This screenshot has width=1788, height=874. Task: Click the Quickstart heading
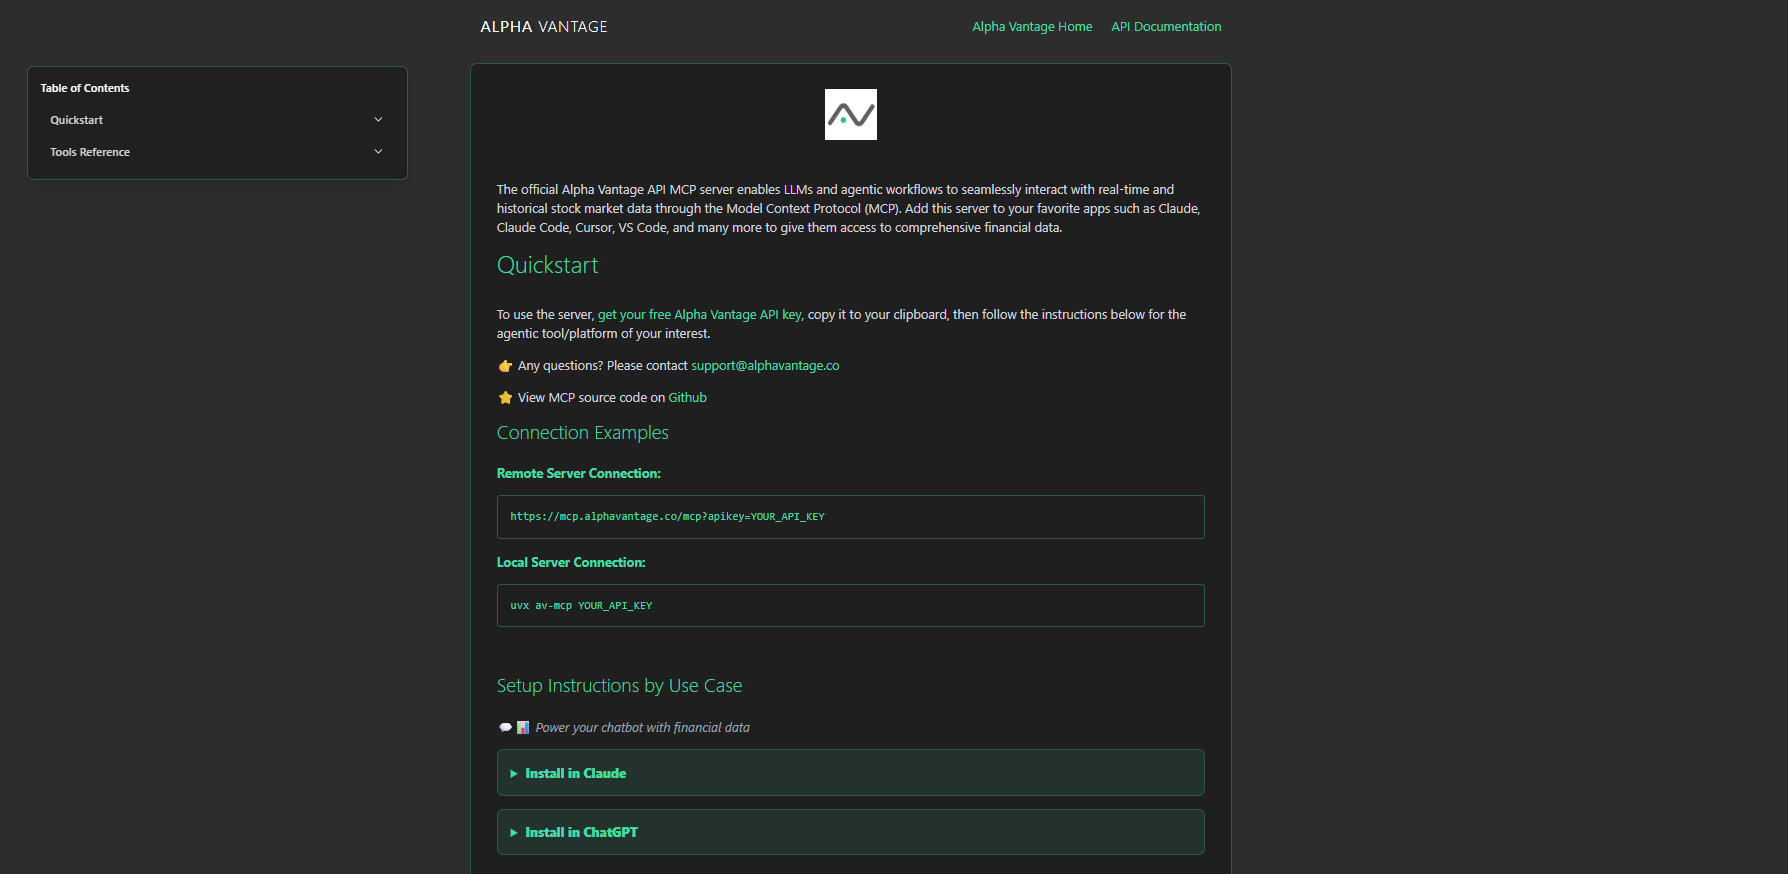(548, 265)
